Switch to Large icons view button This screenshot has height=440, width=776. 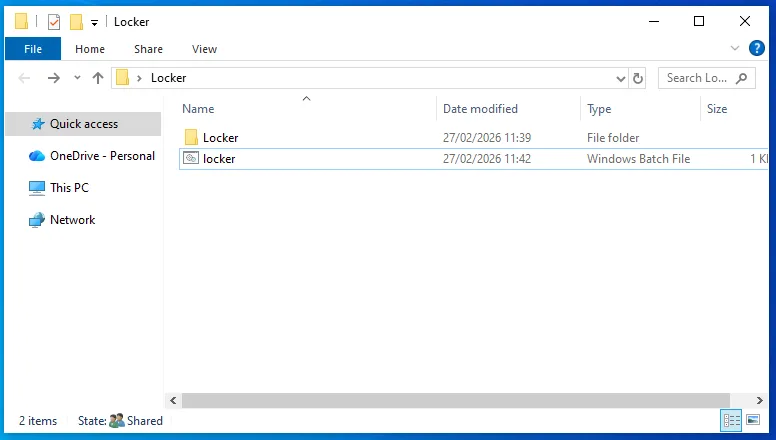753,420
